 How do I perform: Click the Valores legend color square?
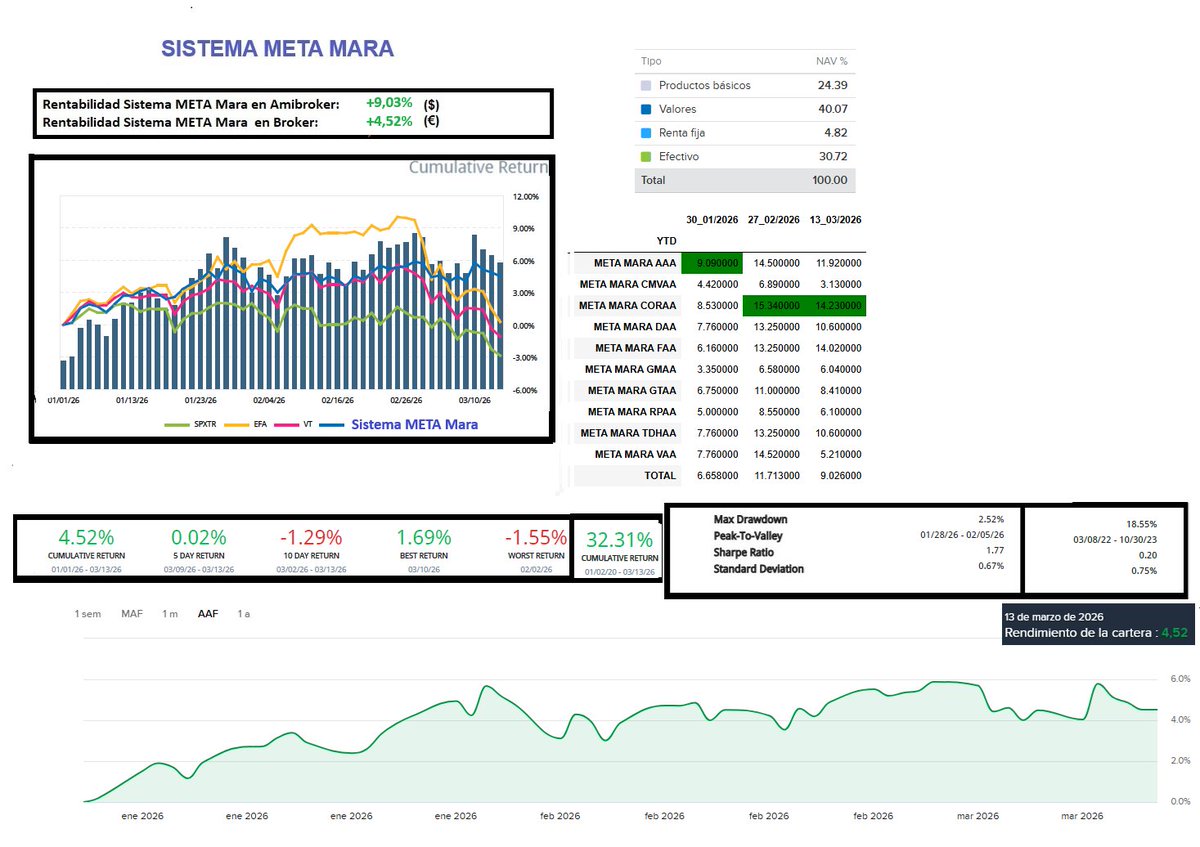(645, 109)
